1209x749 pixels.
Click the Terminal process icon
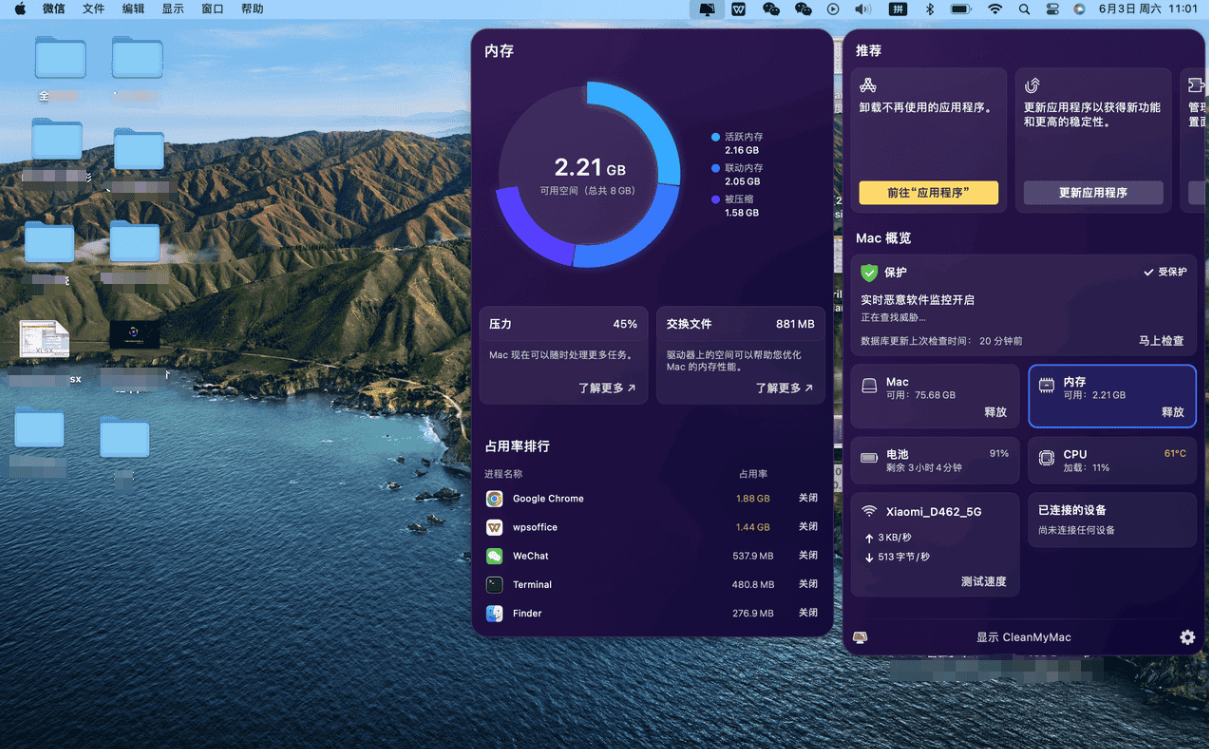(x=494, y=584)
